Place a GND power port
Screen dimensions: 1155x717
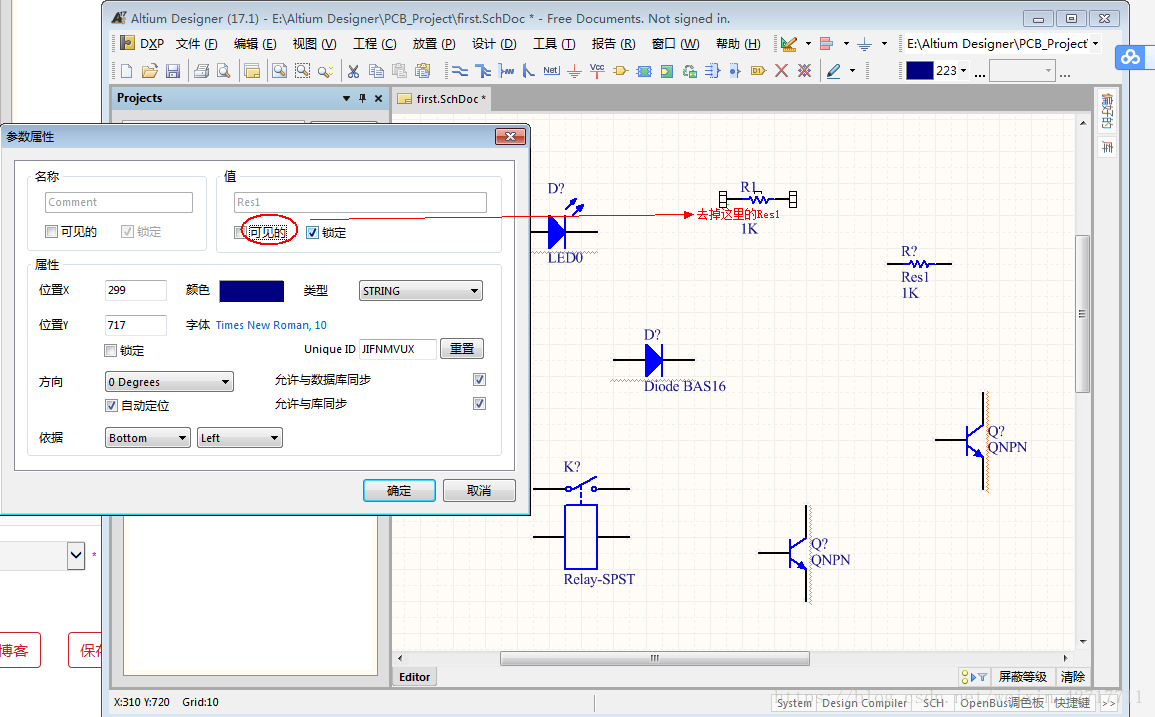pyautogui.click(x=575, y=71)
